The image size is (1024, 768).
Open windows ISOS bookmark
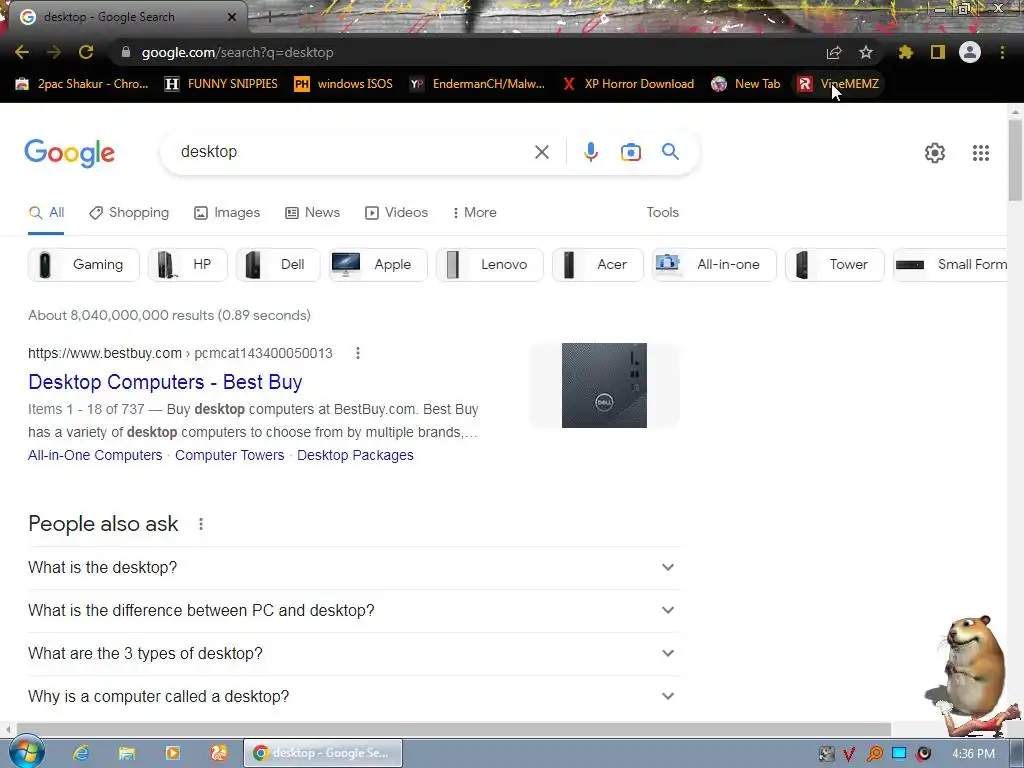click(344, 84)
